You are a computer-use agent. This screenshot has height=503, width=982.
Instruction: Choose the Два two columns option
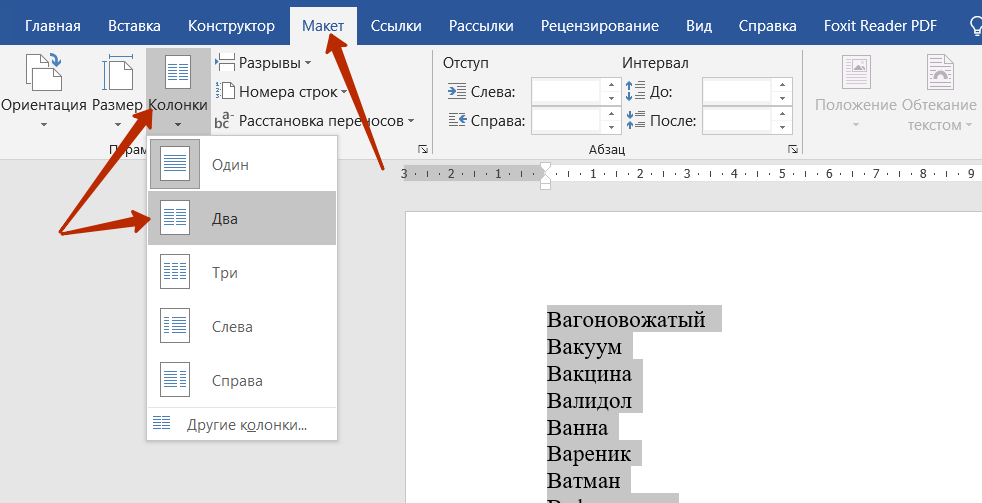point(242,219)
